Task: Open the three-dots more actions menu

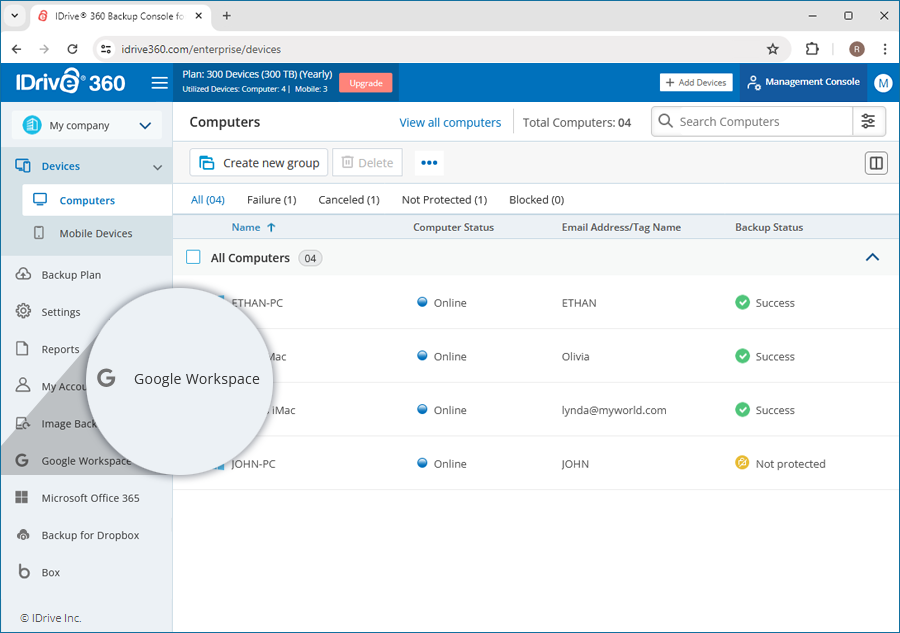Action: [429, 163]
